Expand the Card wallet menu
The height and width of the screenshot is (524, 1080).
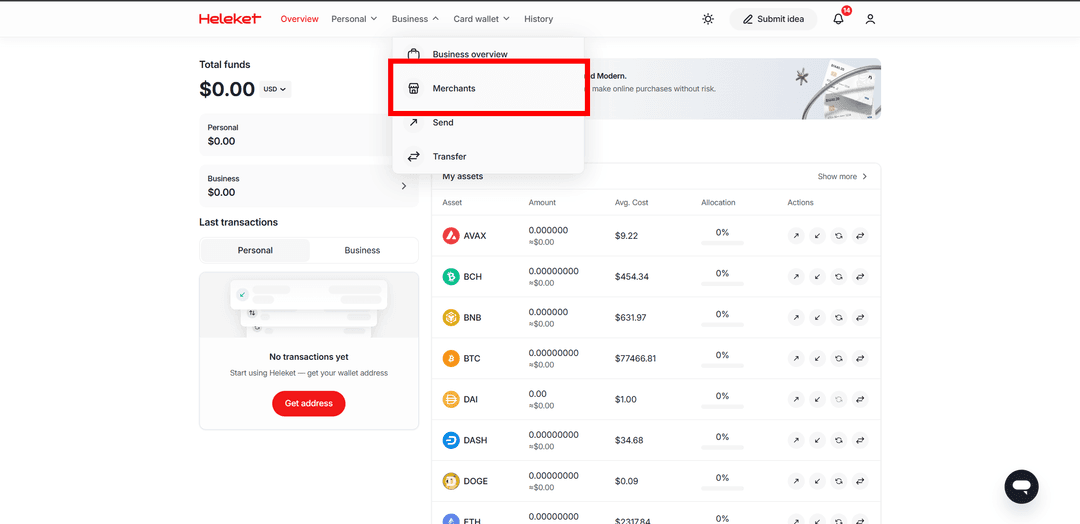(x=481, y=19)
